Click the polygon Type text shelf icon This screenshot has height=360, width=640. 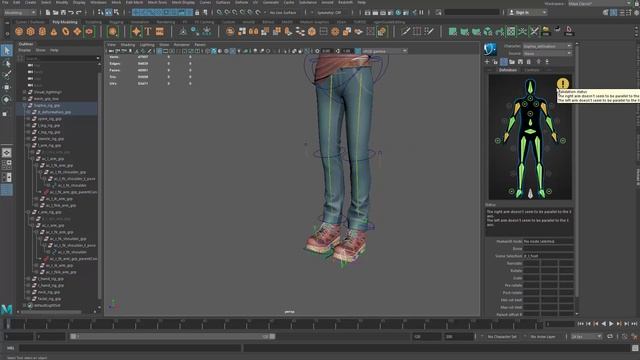[148, 31]
